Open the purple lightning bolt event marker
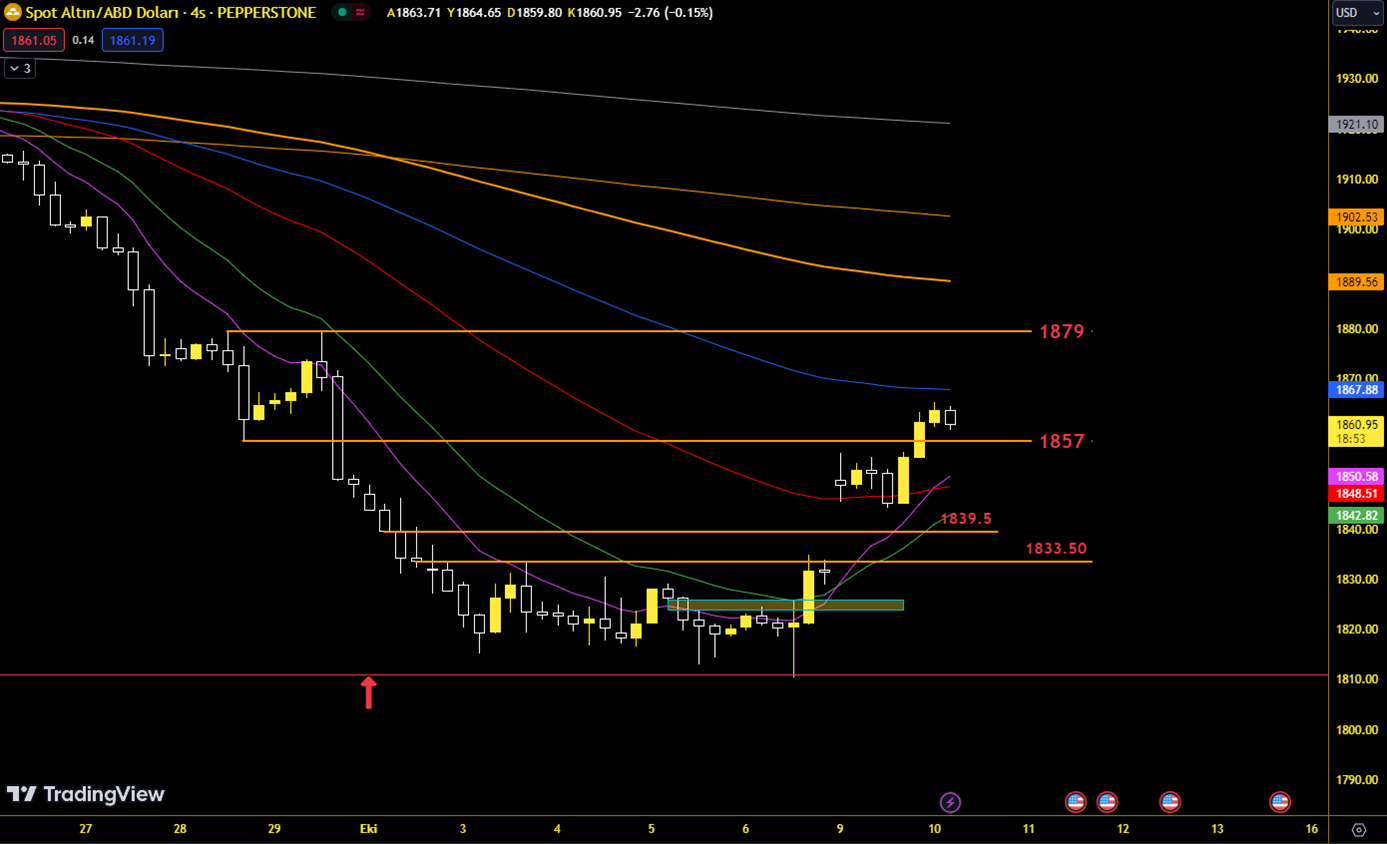Viewport: 1387px width, 844px height. click(x=950, y=802)
